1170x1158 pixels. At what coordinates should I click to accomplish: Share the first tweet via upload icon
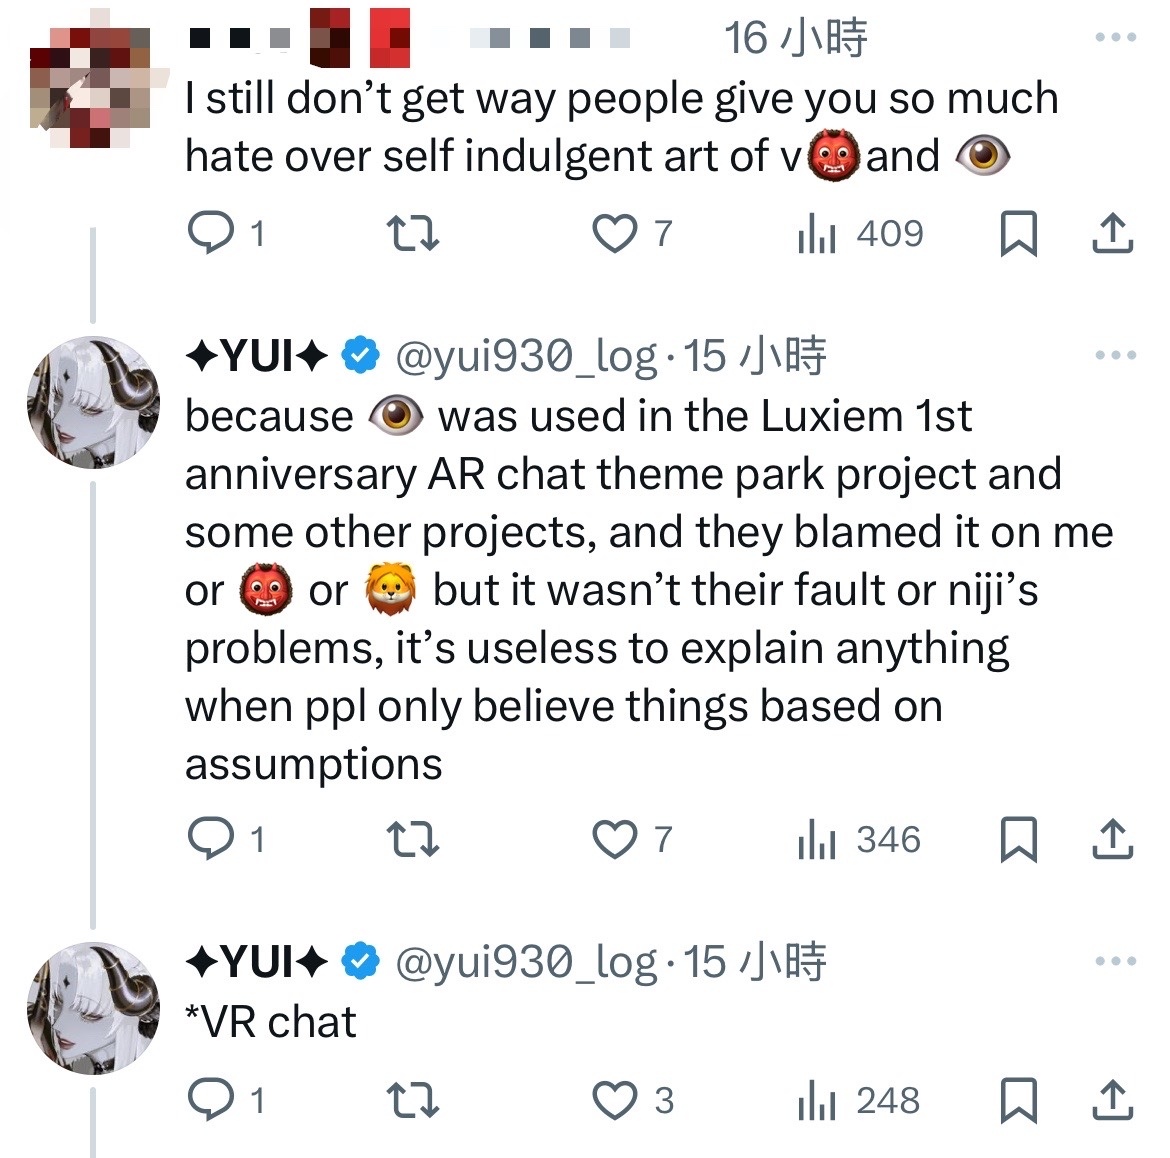1113,233
